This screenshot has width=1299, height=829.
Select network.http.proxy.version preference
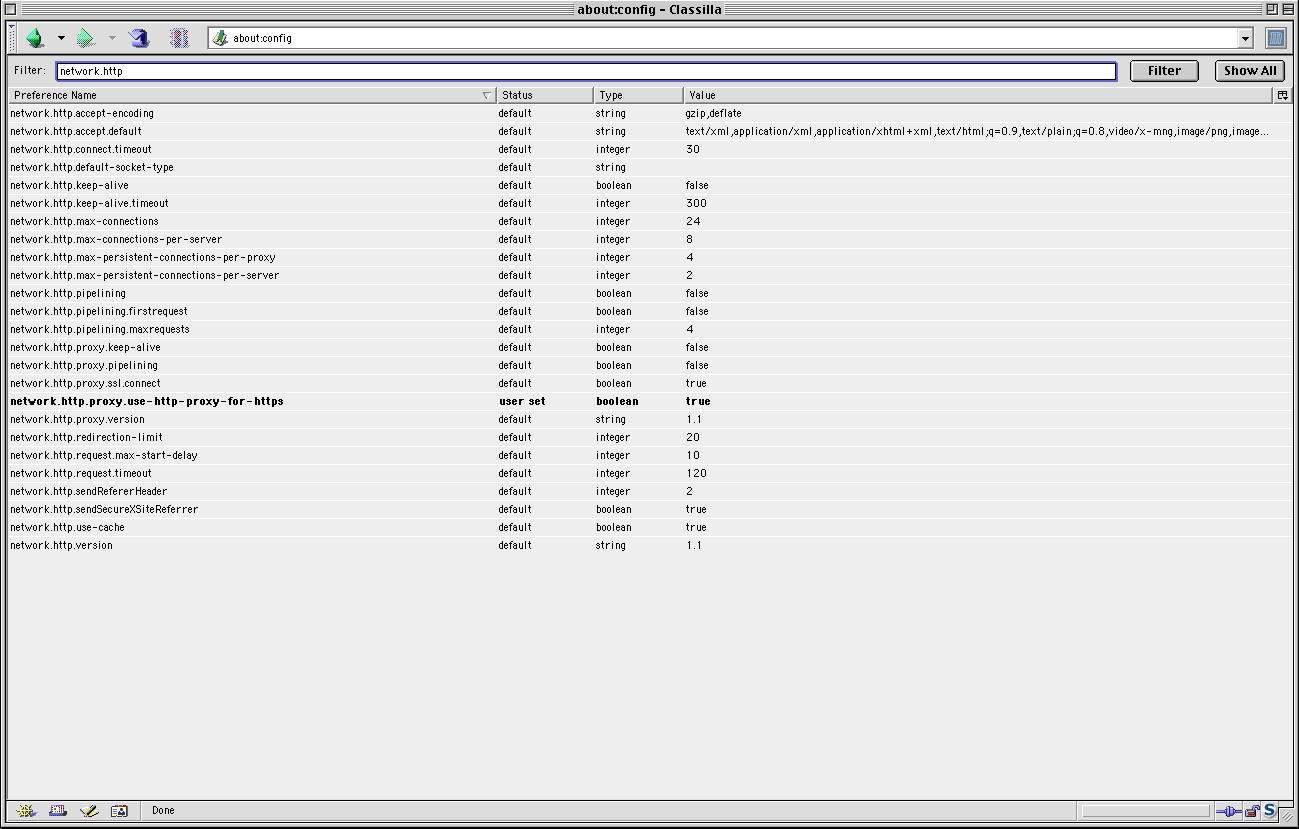tap(650, 419)
